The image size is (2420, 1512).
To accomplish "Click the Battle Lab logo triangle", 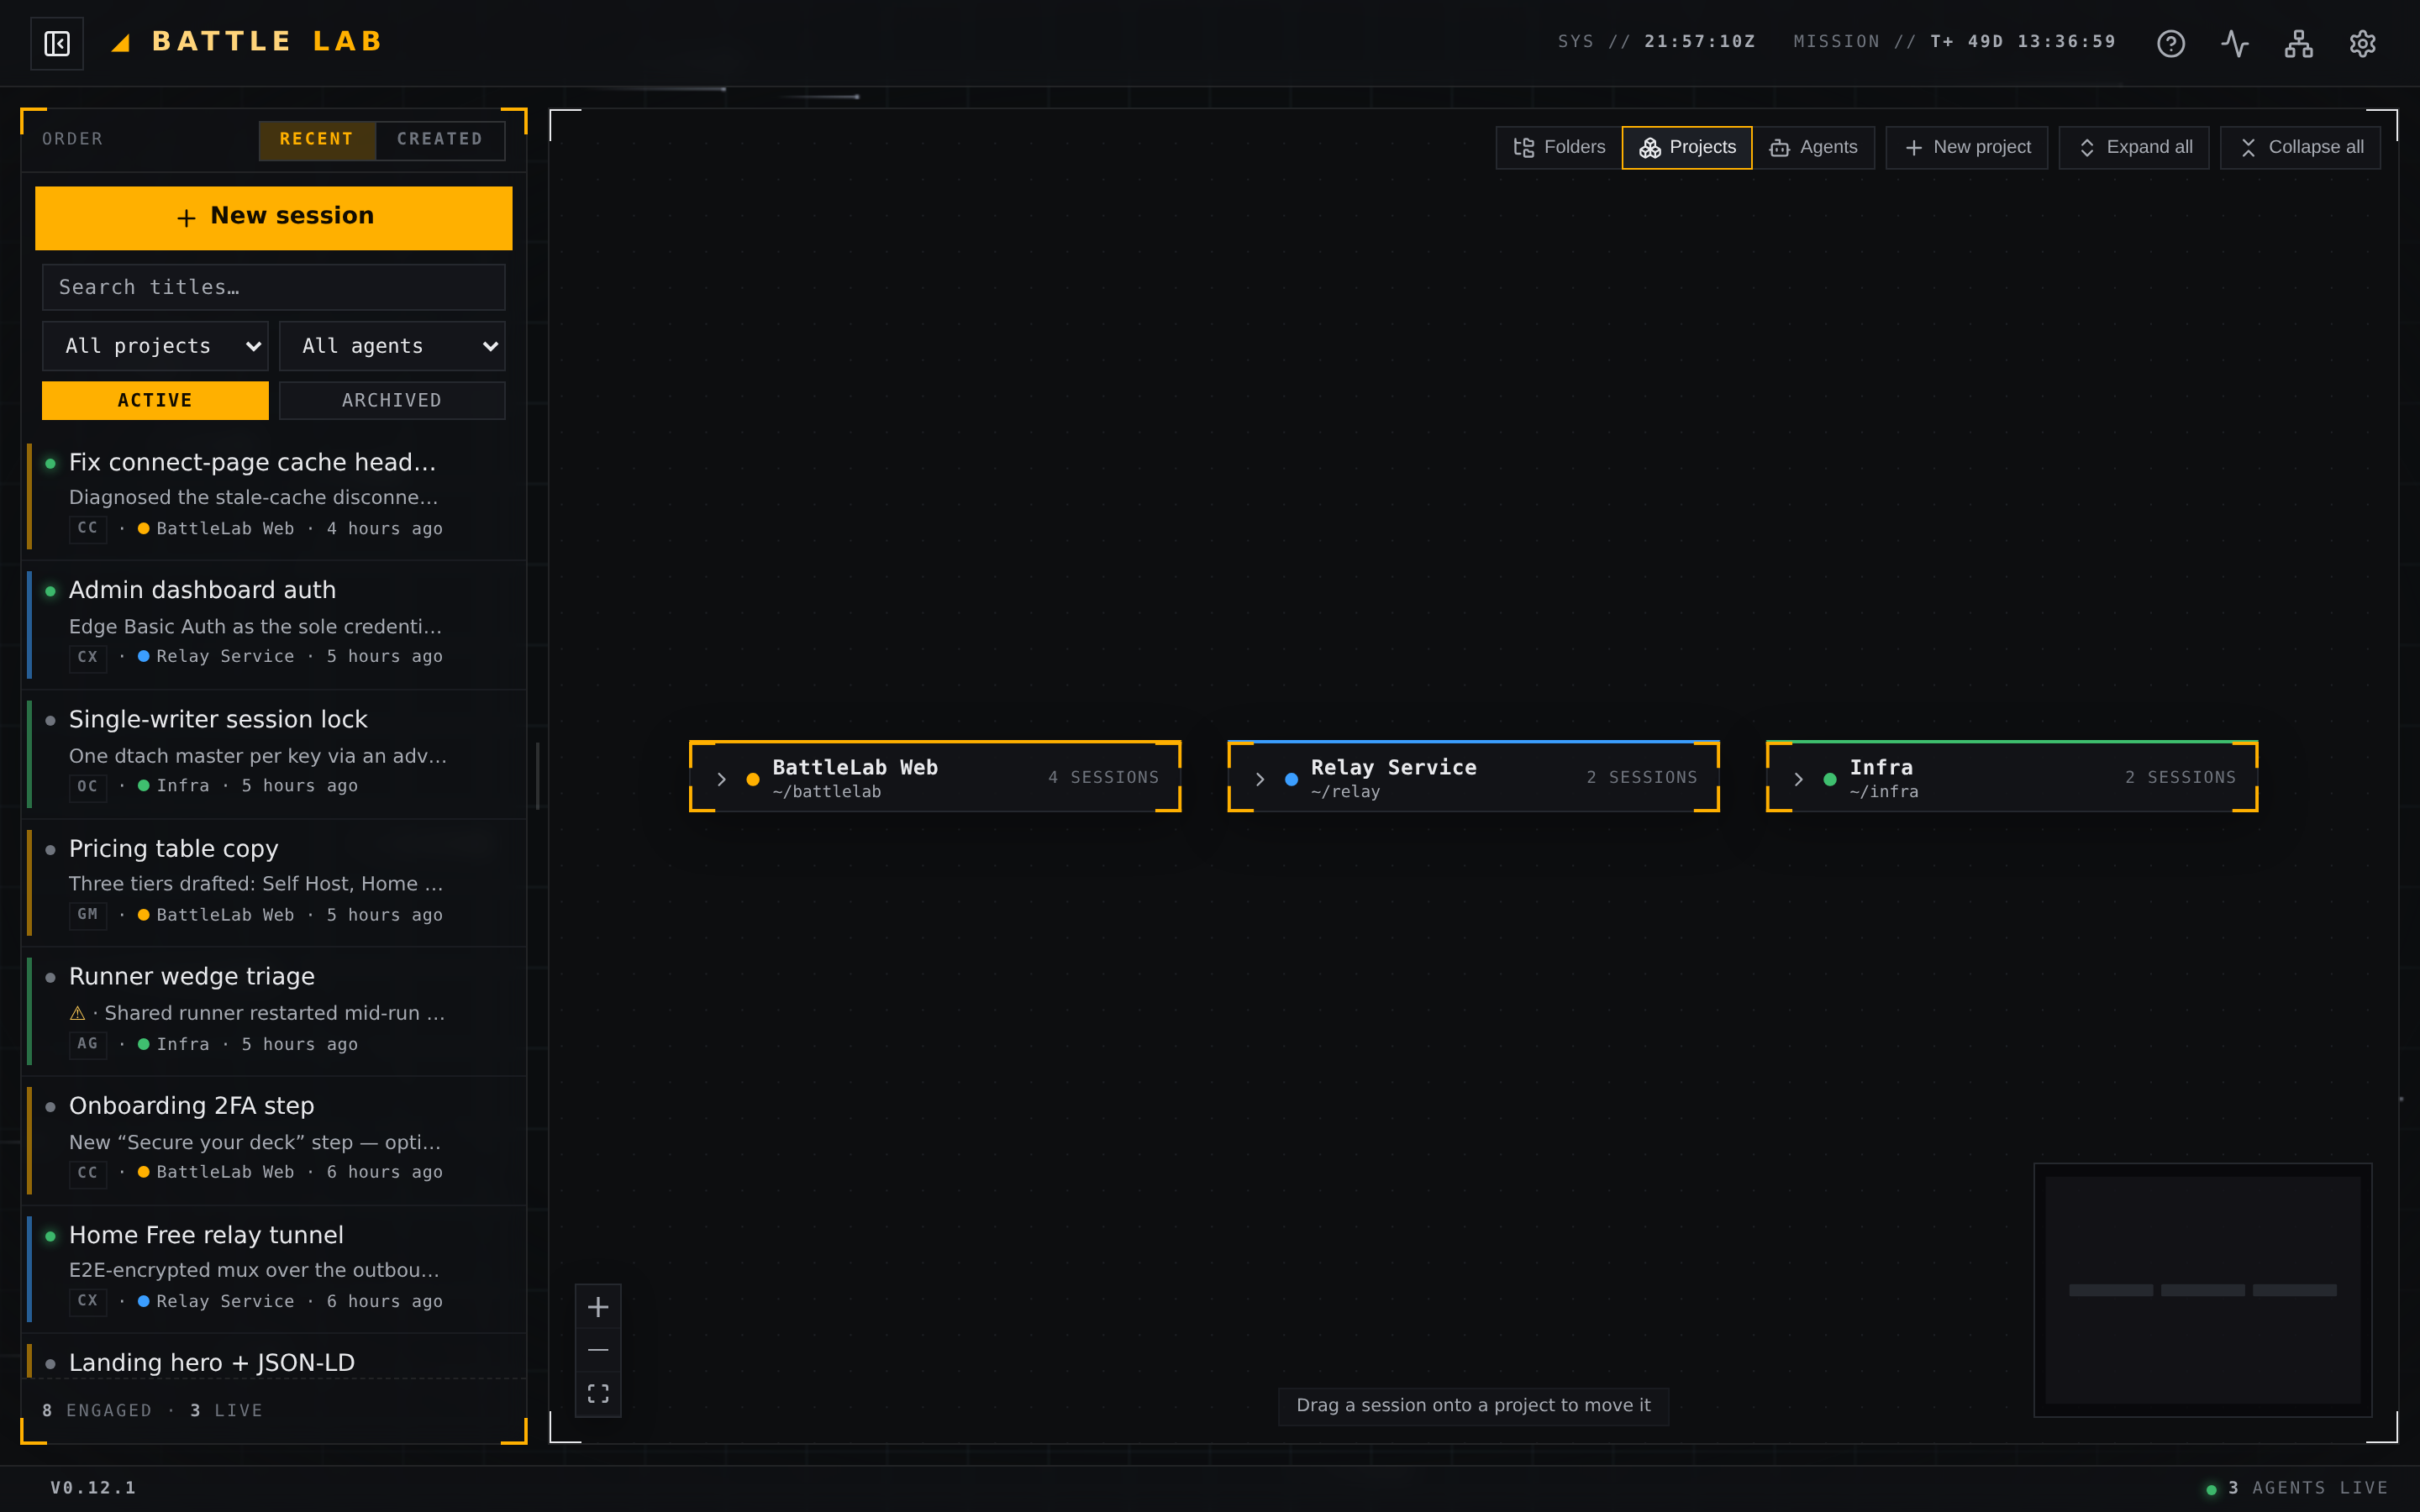I will click(121, 43).
